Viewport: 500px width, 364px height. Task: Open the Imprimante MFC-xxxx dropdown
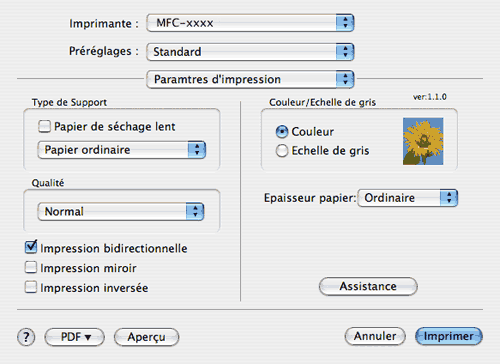coord(250,23)
